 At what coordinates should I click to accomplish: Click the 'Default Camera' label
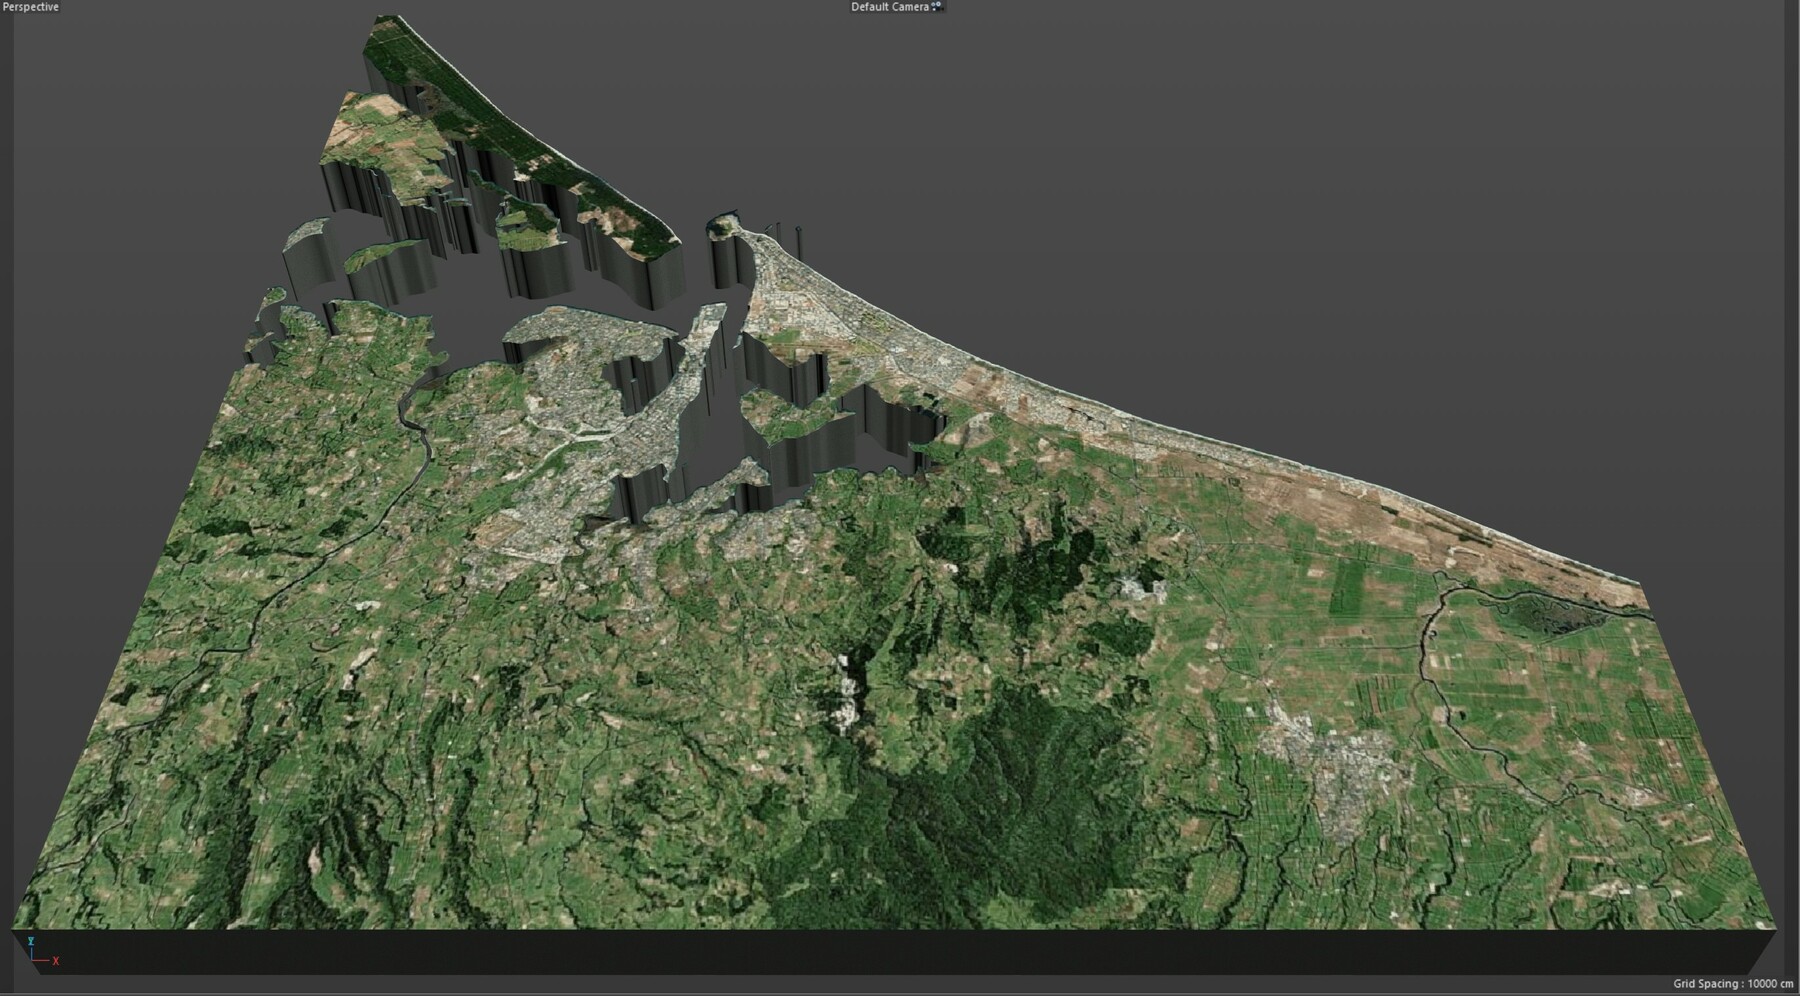890,7
